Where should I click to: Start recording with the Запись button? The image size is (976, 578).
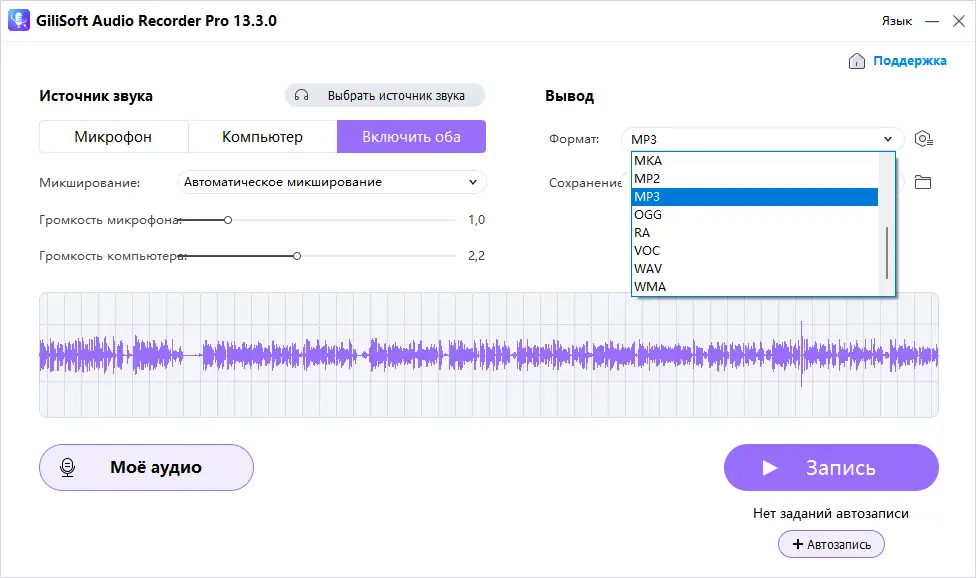(x=831, y=467)
